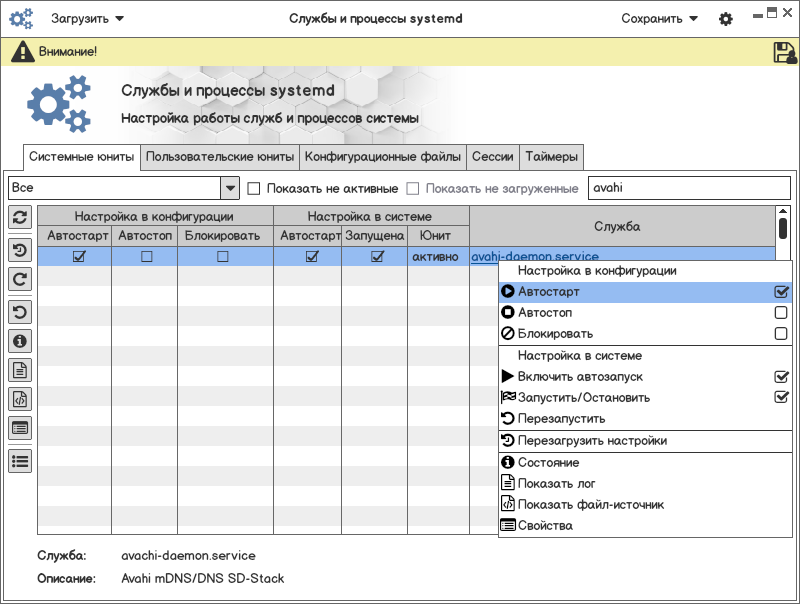
Task: Open the "Пользовательские юниты" tab
Action: (219, 157)
